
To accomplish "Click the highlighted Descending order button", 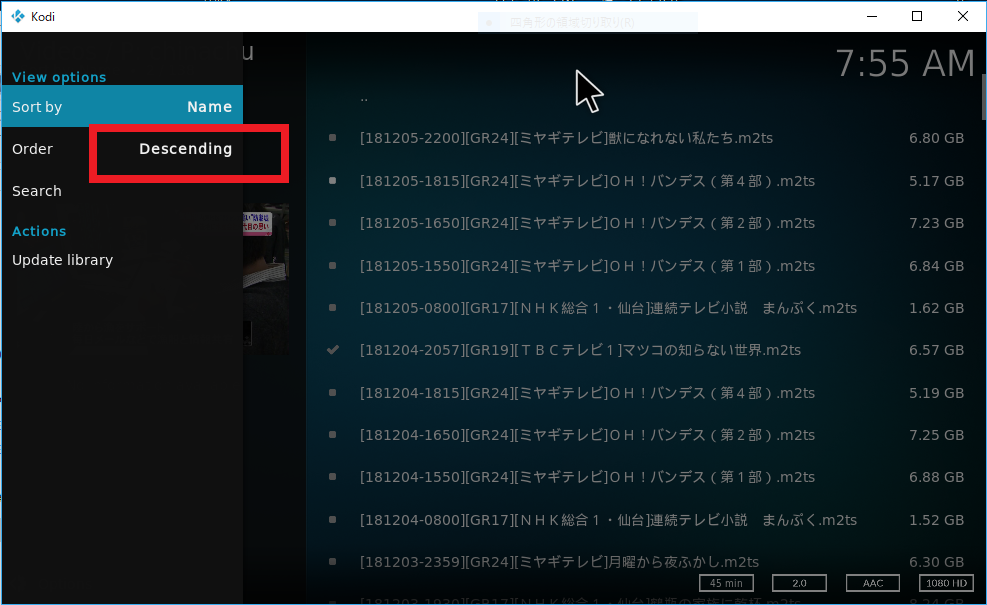I will [186, 149].
